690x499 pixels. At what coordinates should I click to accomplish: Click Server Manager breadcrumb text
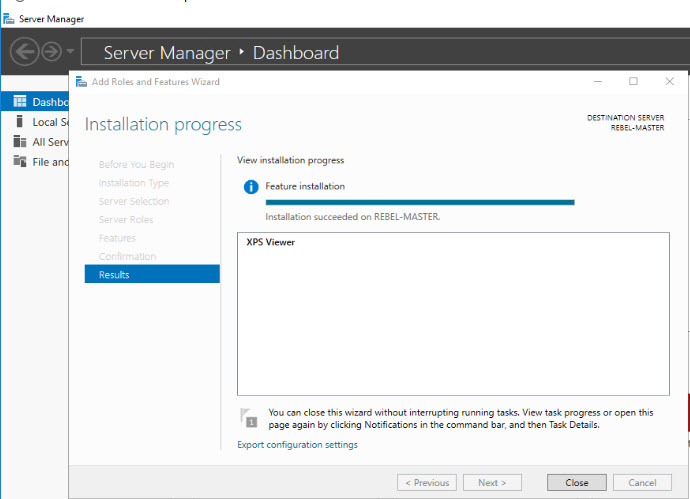click(x=167, y=53)
